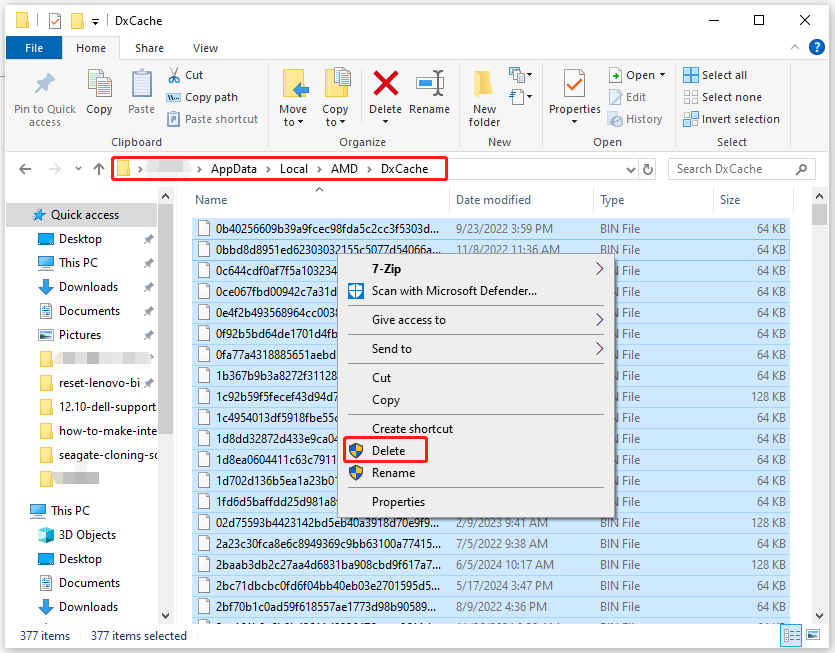Click AppData in the address breadcrumb
This screenshot has width=835, height=653.
click(233, 169)
